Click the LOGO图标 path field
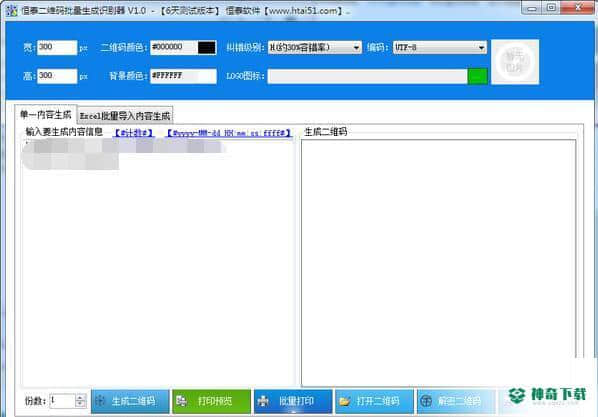This screenshot has width=598, height=417. [368, 76]
